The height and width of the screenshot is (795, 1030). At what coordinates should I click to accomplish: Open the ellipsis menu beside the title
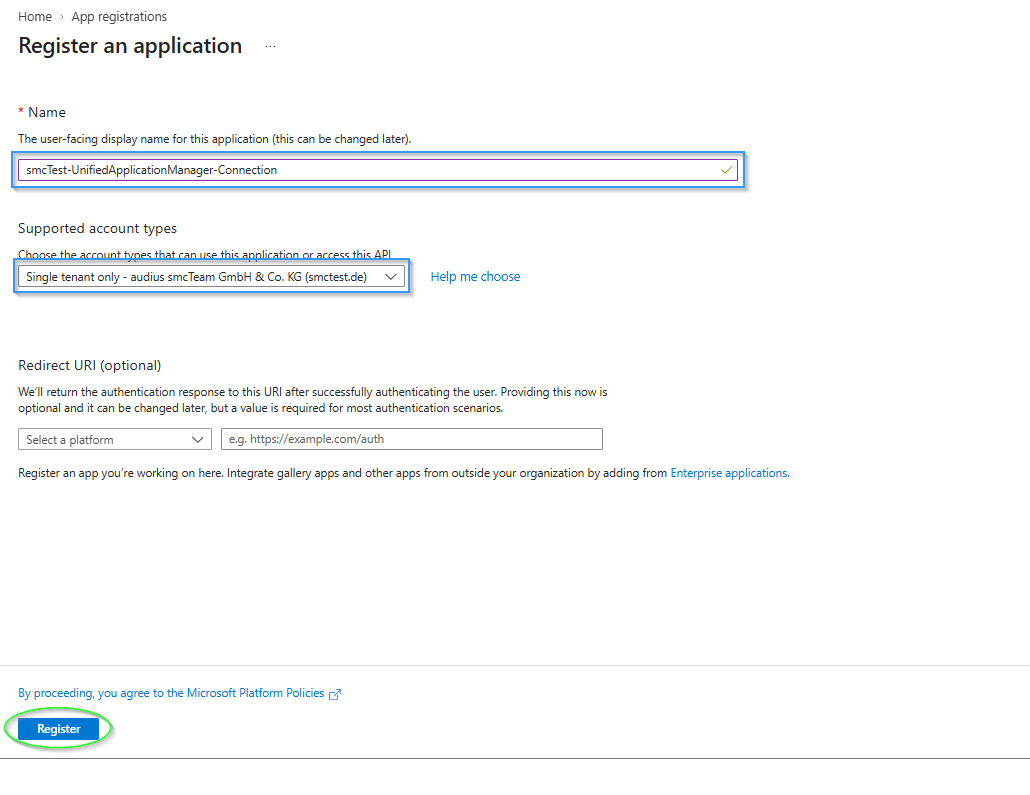pos(270,46)
